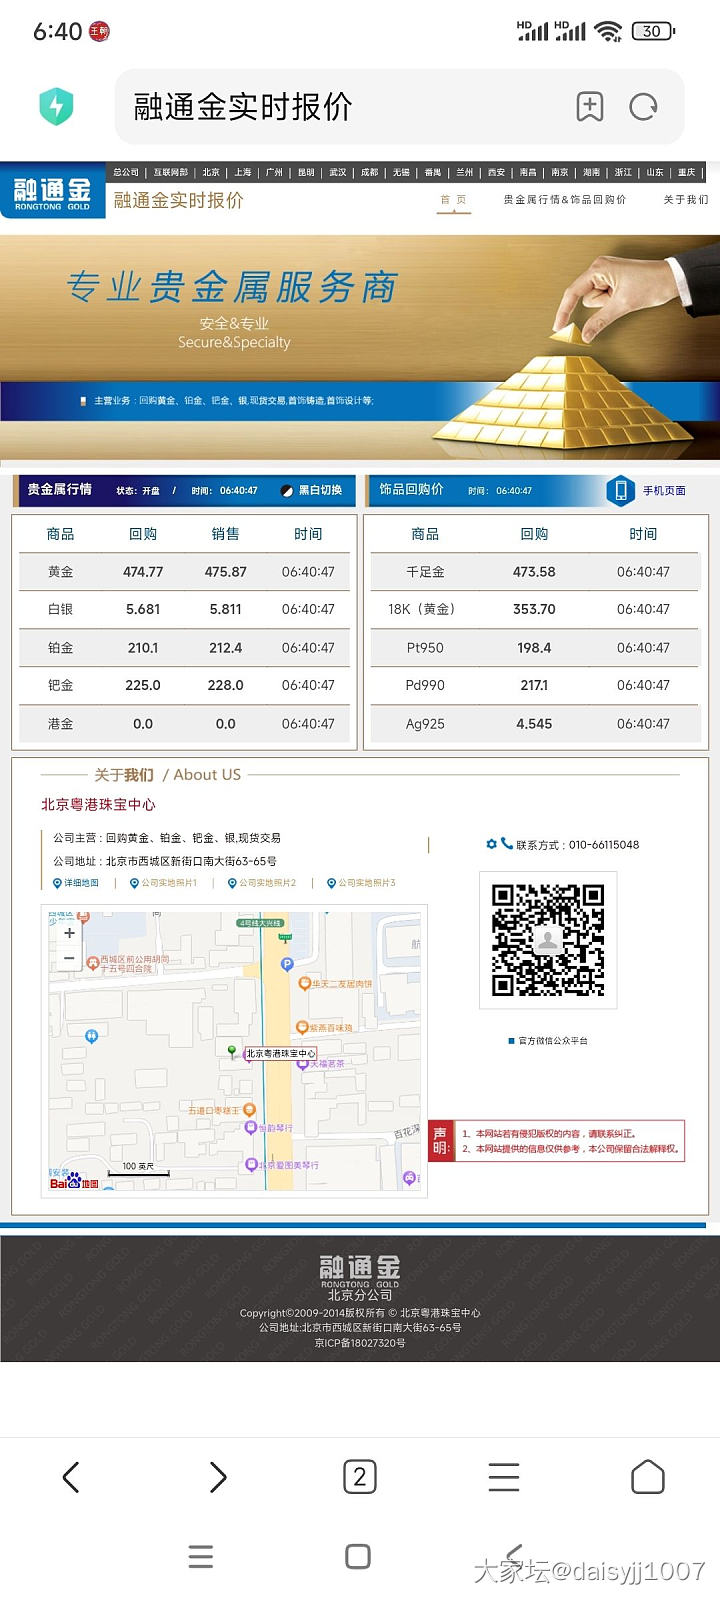720x1600 pixels.
Task: Click the 铂金 selling price 212.4
Action: click(x=226, y=648)
